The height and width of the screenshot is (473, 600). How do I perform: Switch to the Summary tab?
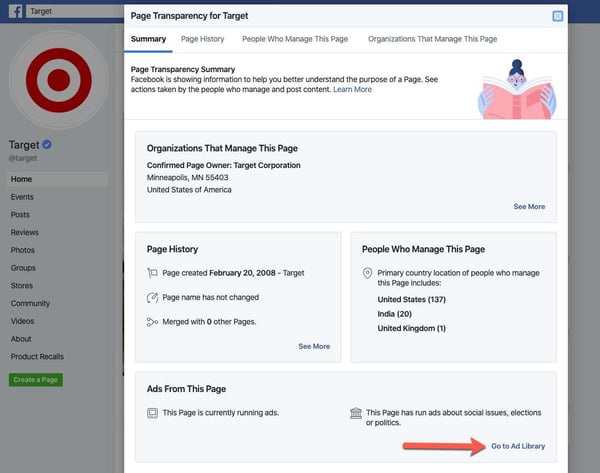[148, 39]
